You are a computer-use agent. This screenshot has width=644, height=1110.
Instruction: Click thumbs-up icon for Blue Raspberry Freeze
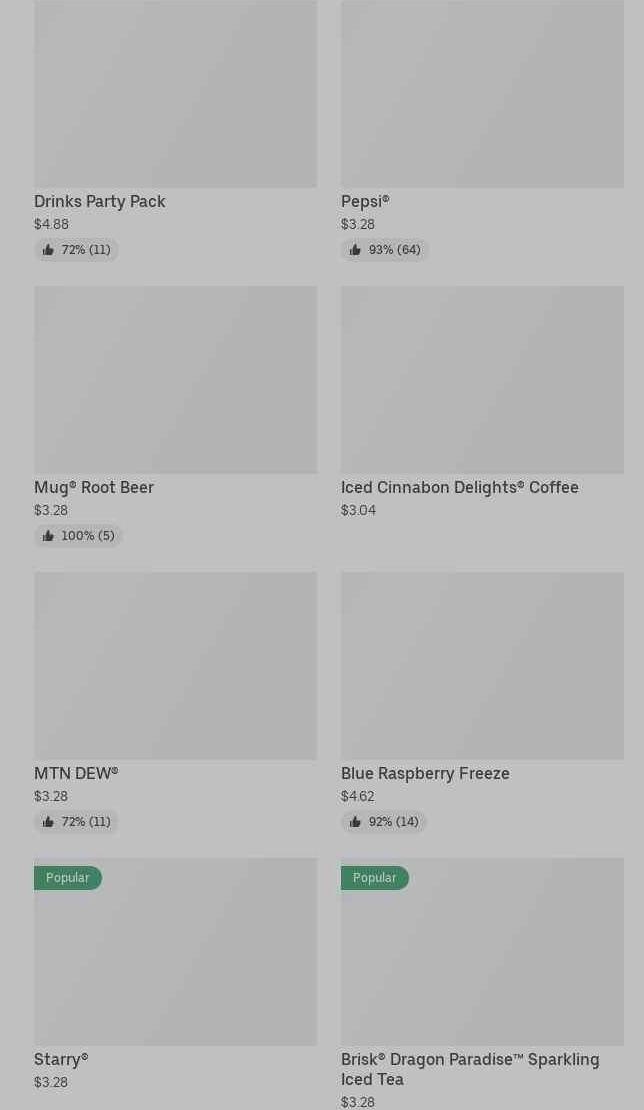[x=355, y=822]
